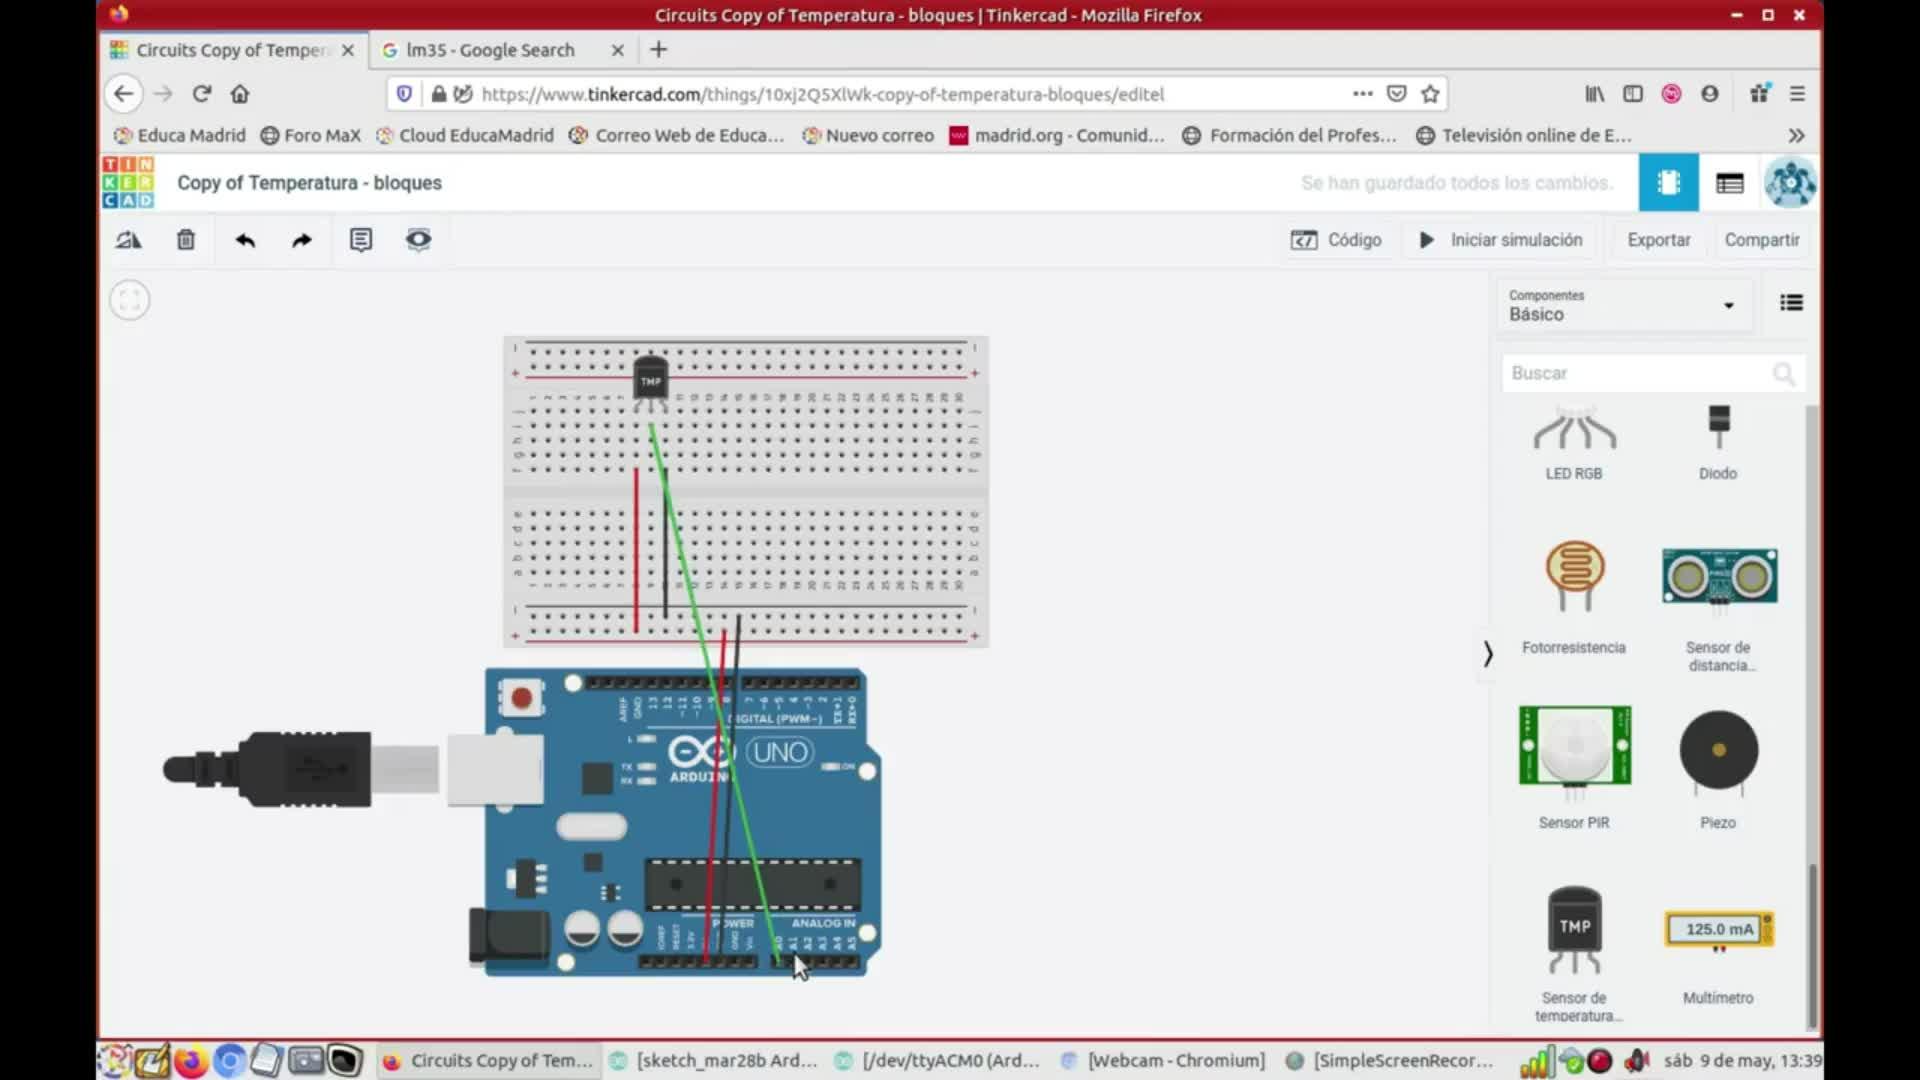Click the Código button
The width and height of the screenshot is (1920, 1080).
click(1336, 240)
